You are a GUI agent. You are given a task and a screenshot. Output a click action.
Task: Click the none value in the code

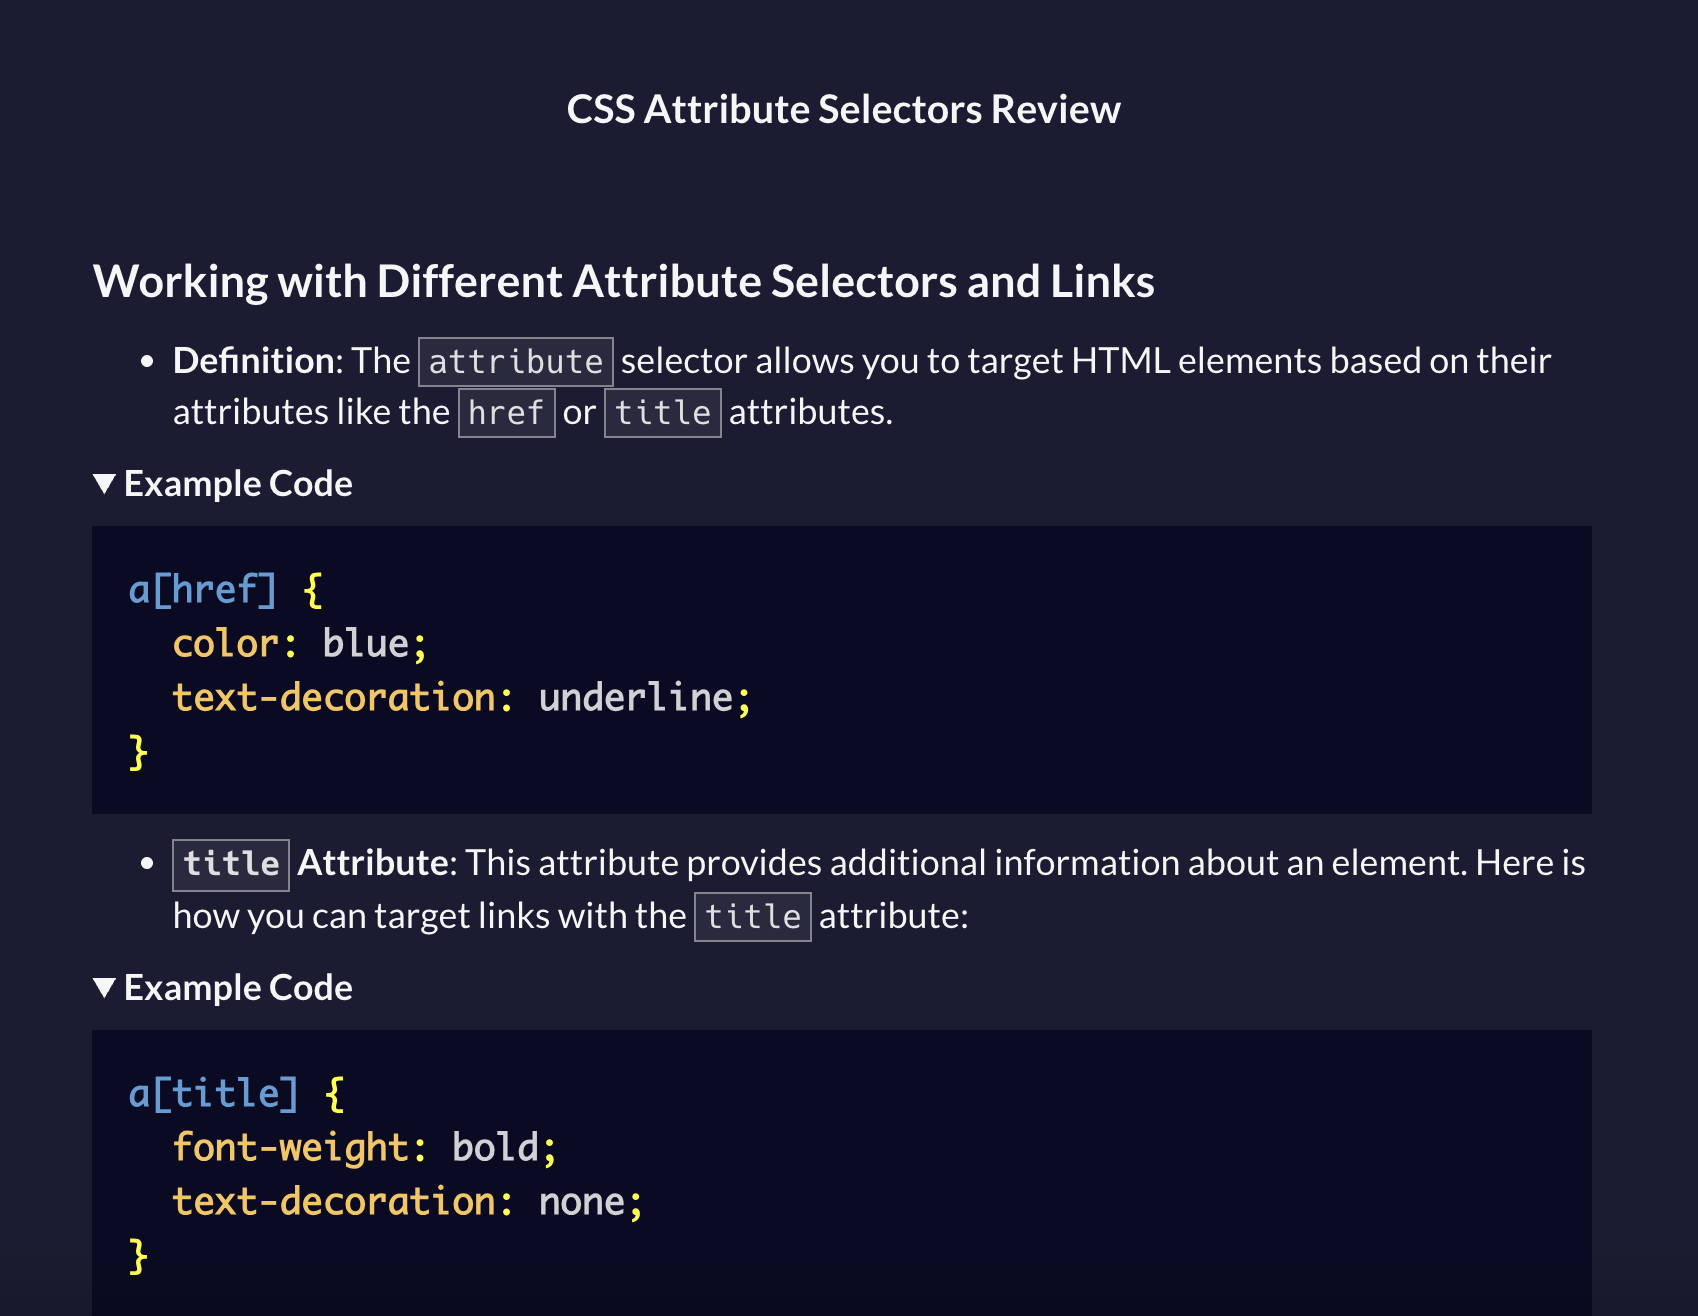(581, 1202)
